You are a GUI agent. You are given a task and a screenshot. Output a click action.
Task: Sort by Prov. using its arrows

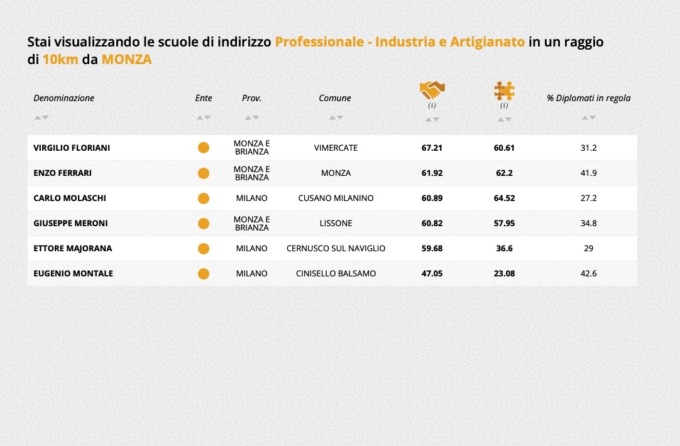[252, 118]
